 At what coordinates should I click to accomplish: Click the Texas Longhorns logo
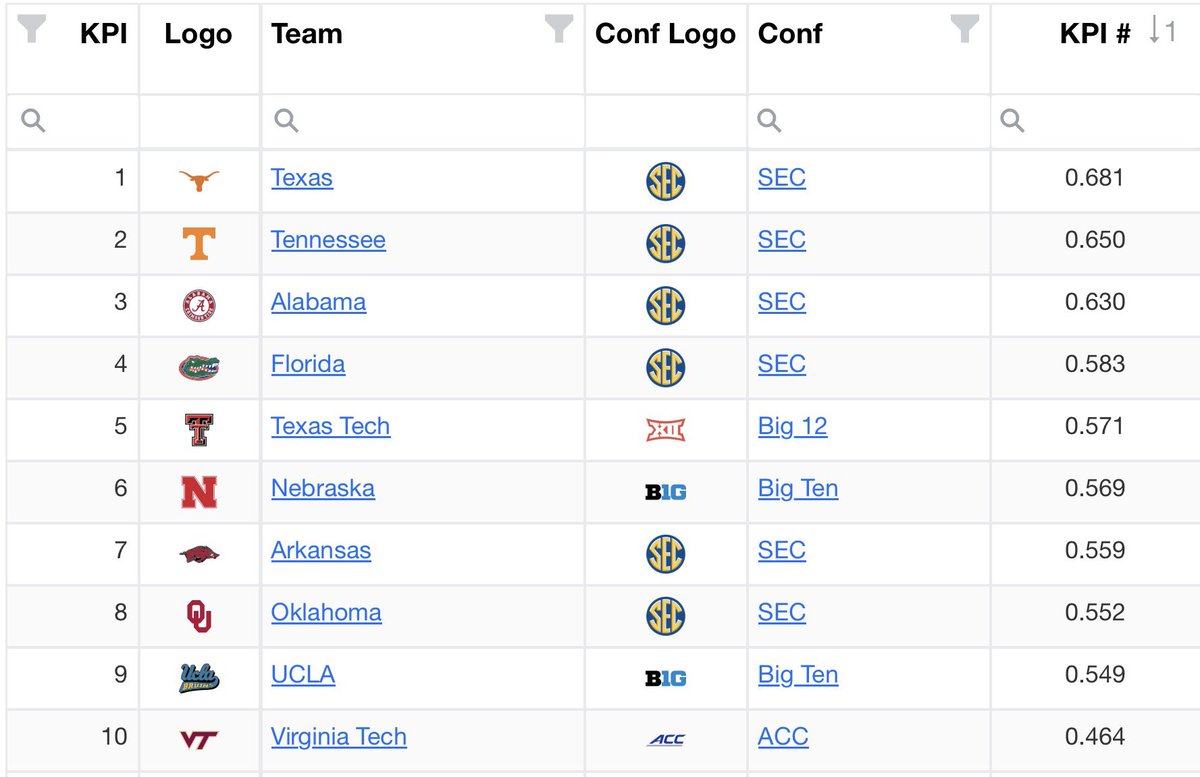tap(199, 179)
